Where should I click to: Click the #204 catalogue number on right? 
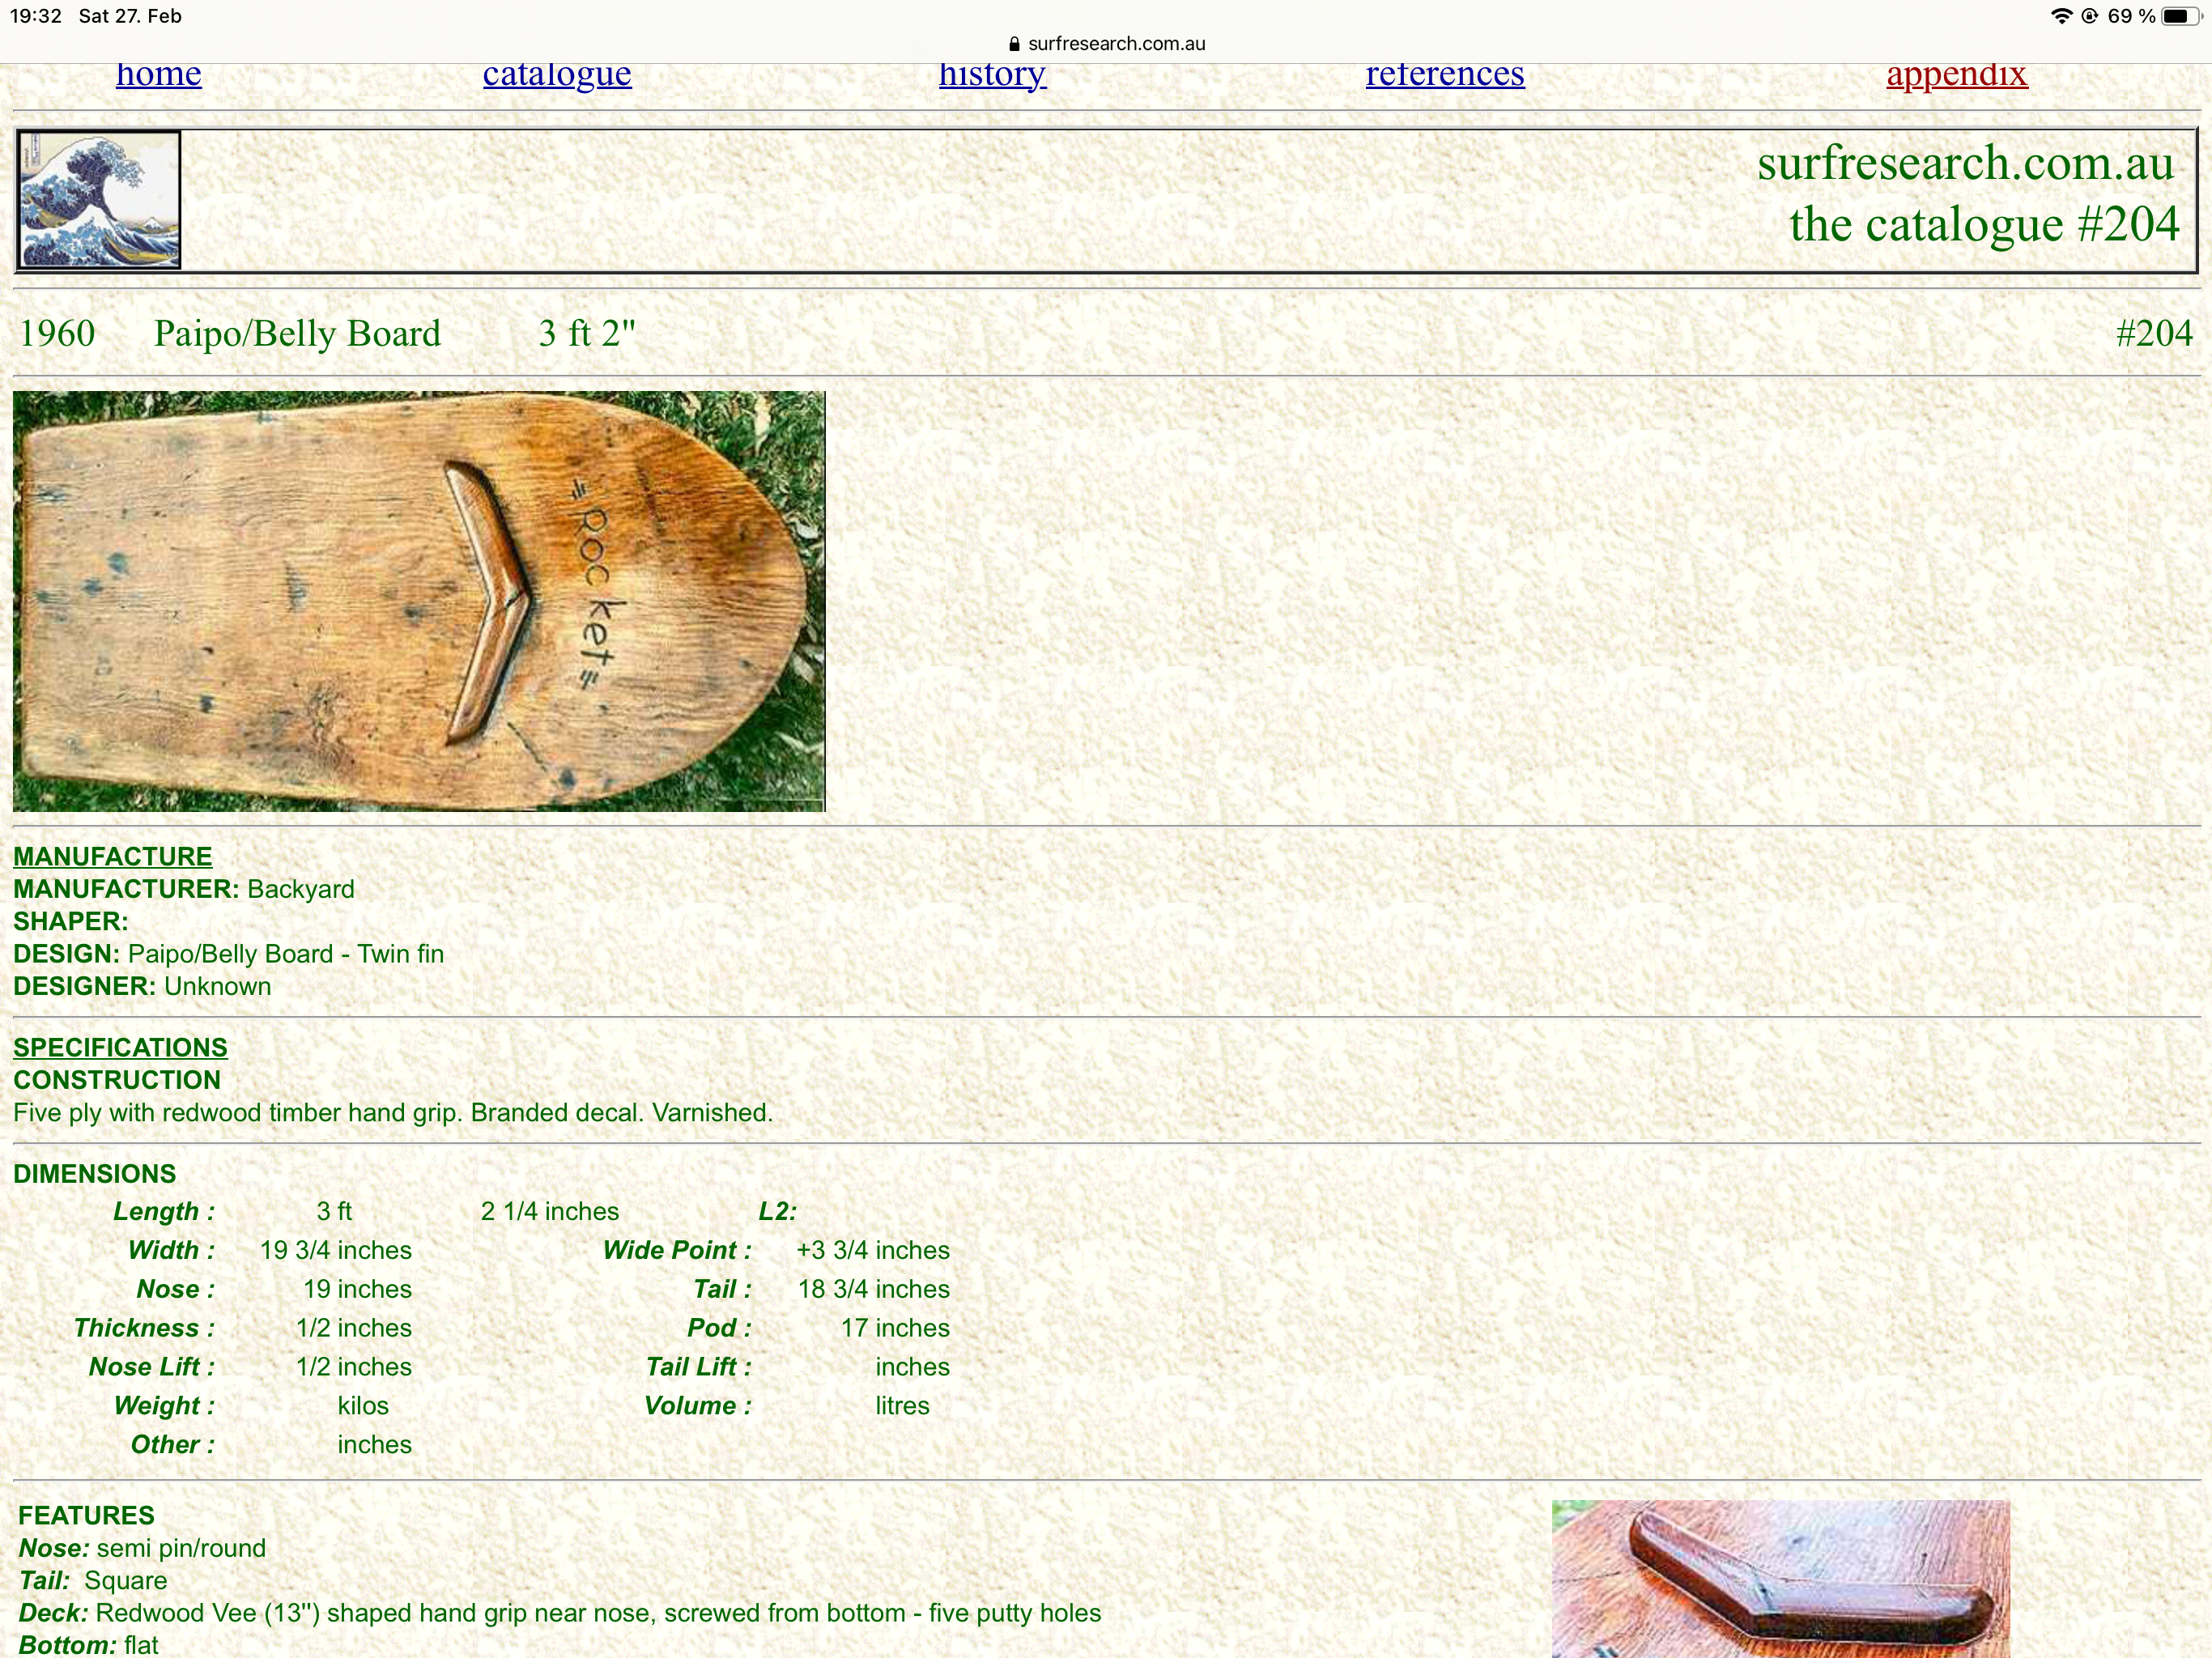[x=2153, y=333]
